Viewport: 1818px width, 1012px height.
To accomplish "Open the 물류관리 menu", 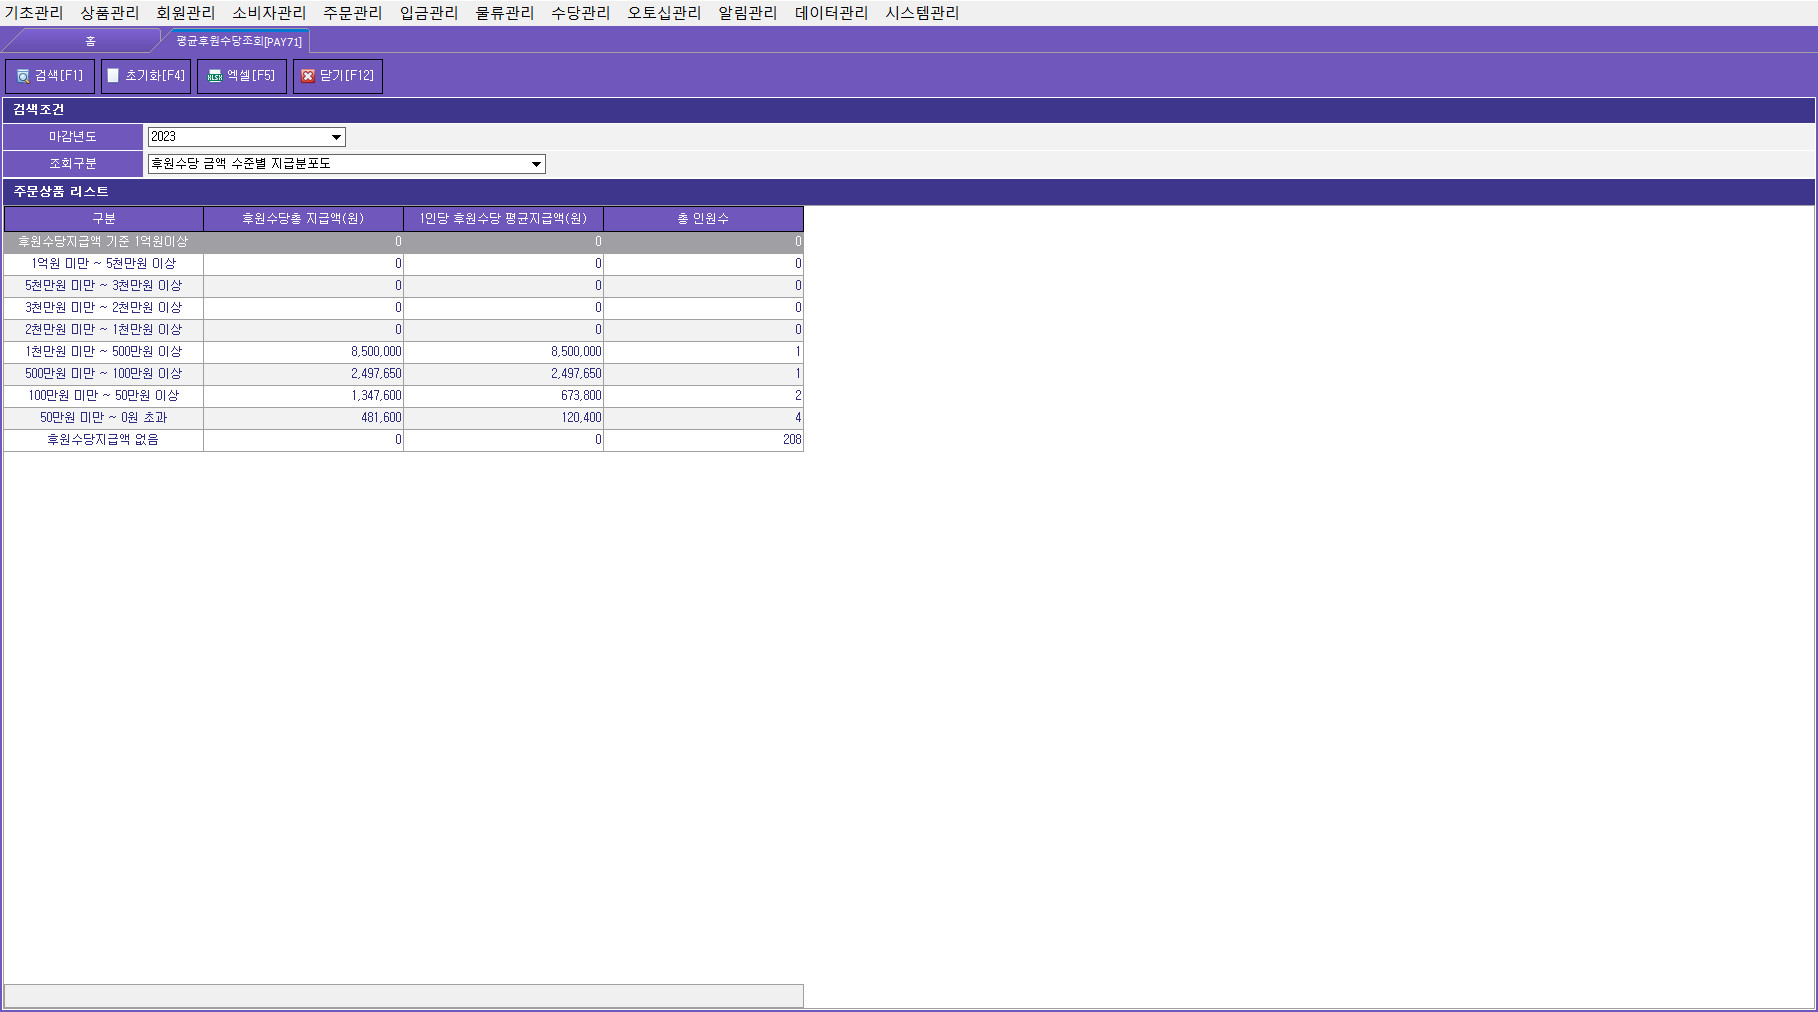I will [x=505, y=13].
